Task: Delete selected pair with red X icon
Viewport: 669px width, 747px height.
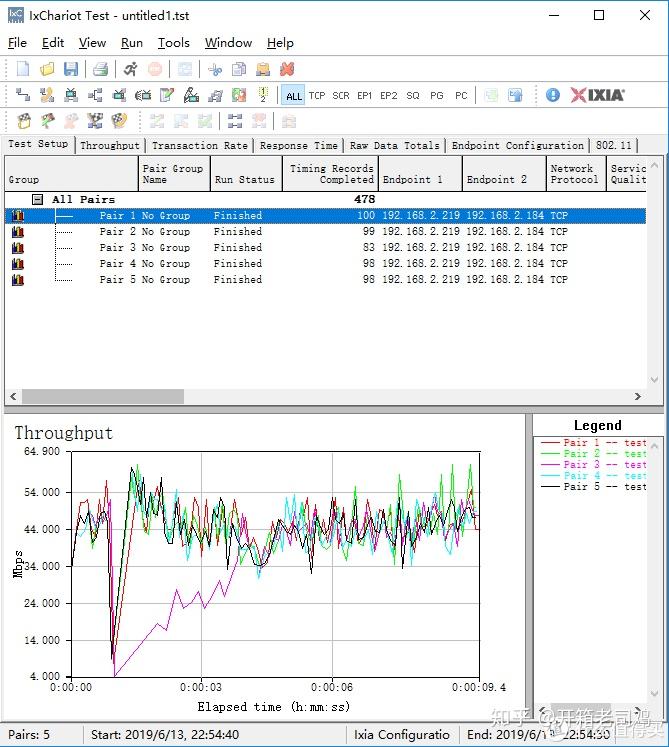Action: 287,70
